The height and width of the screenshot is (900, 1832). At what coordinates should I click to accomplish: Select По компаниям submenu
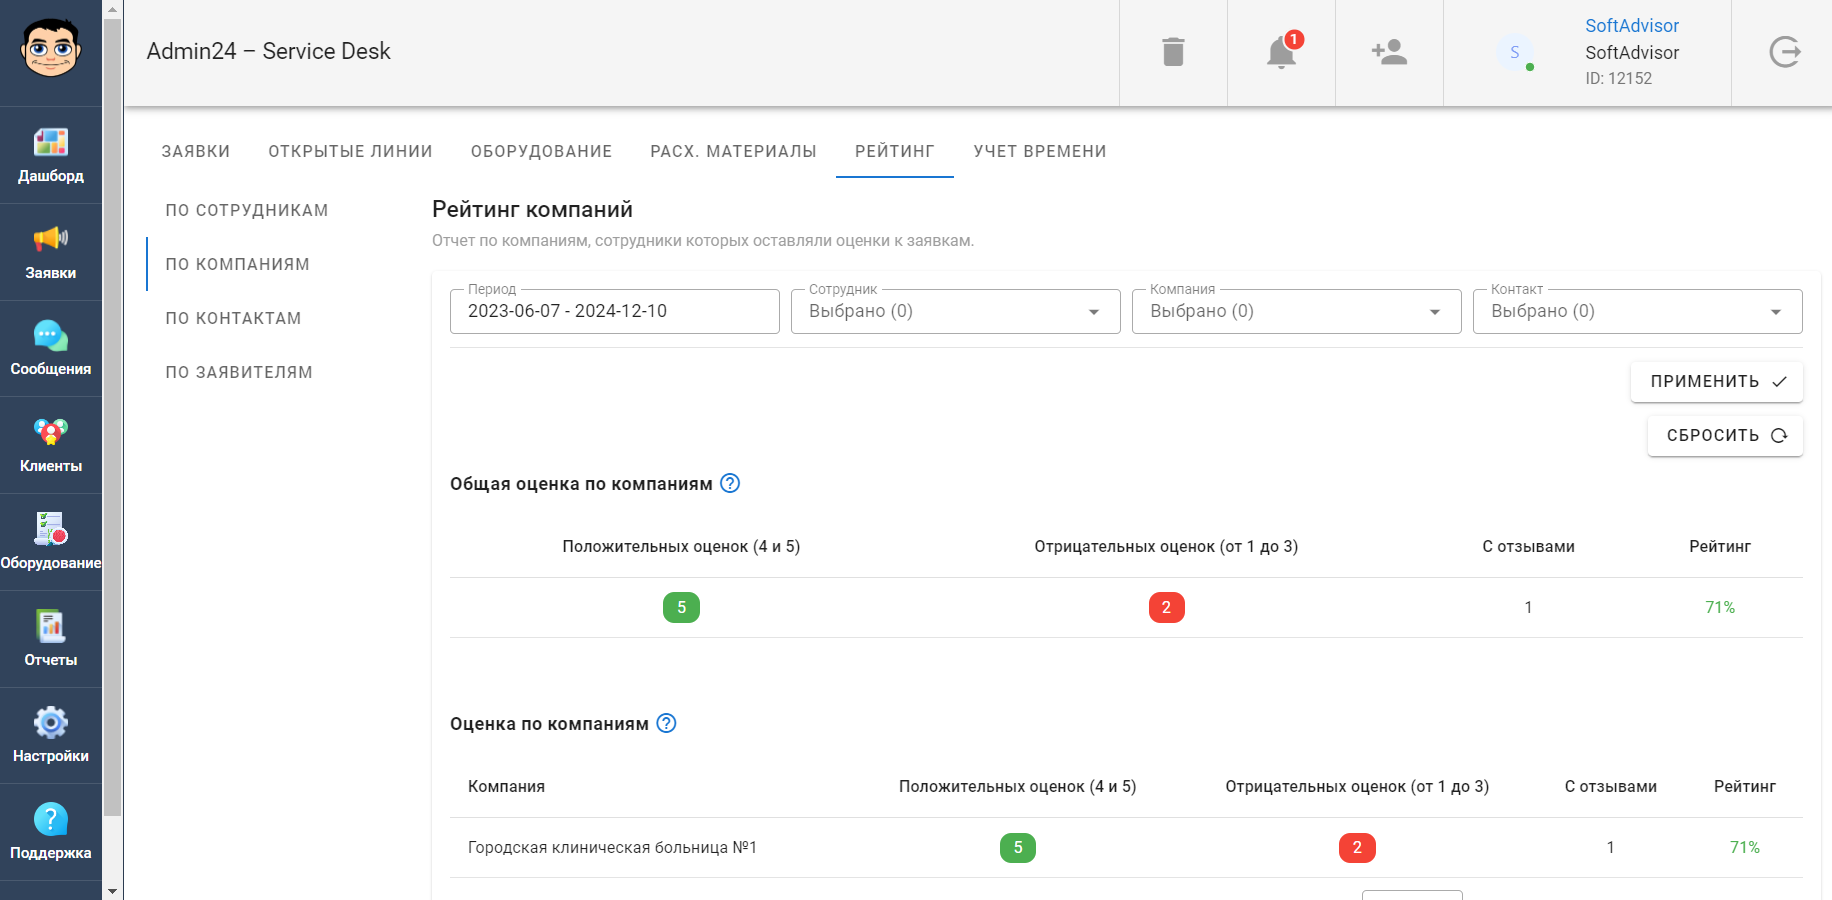238,264
